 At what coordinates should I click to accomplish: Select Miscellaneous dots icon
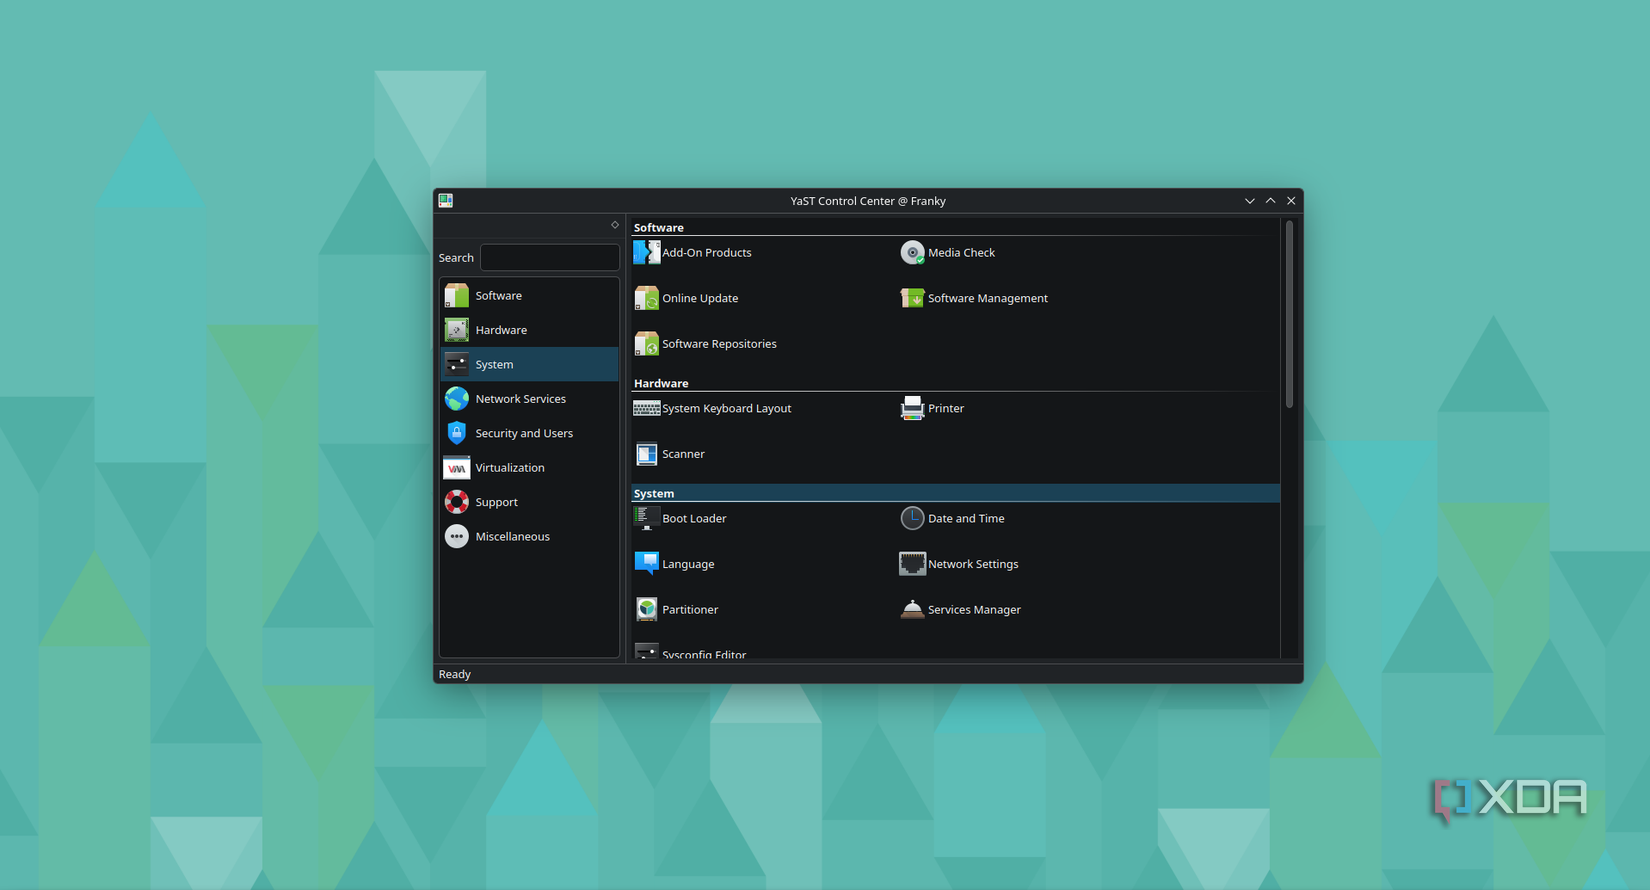457,537
